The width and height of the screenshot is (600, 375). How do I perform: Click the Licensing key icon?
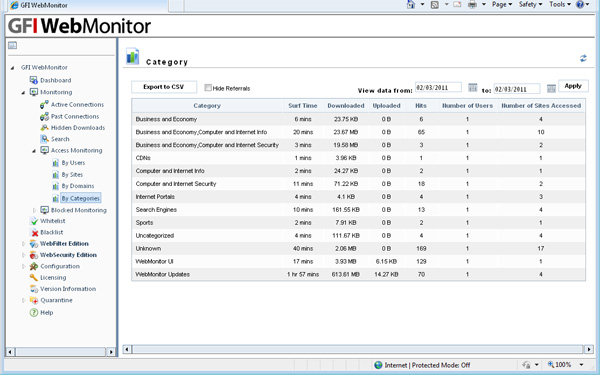(x=34, y=277)
